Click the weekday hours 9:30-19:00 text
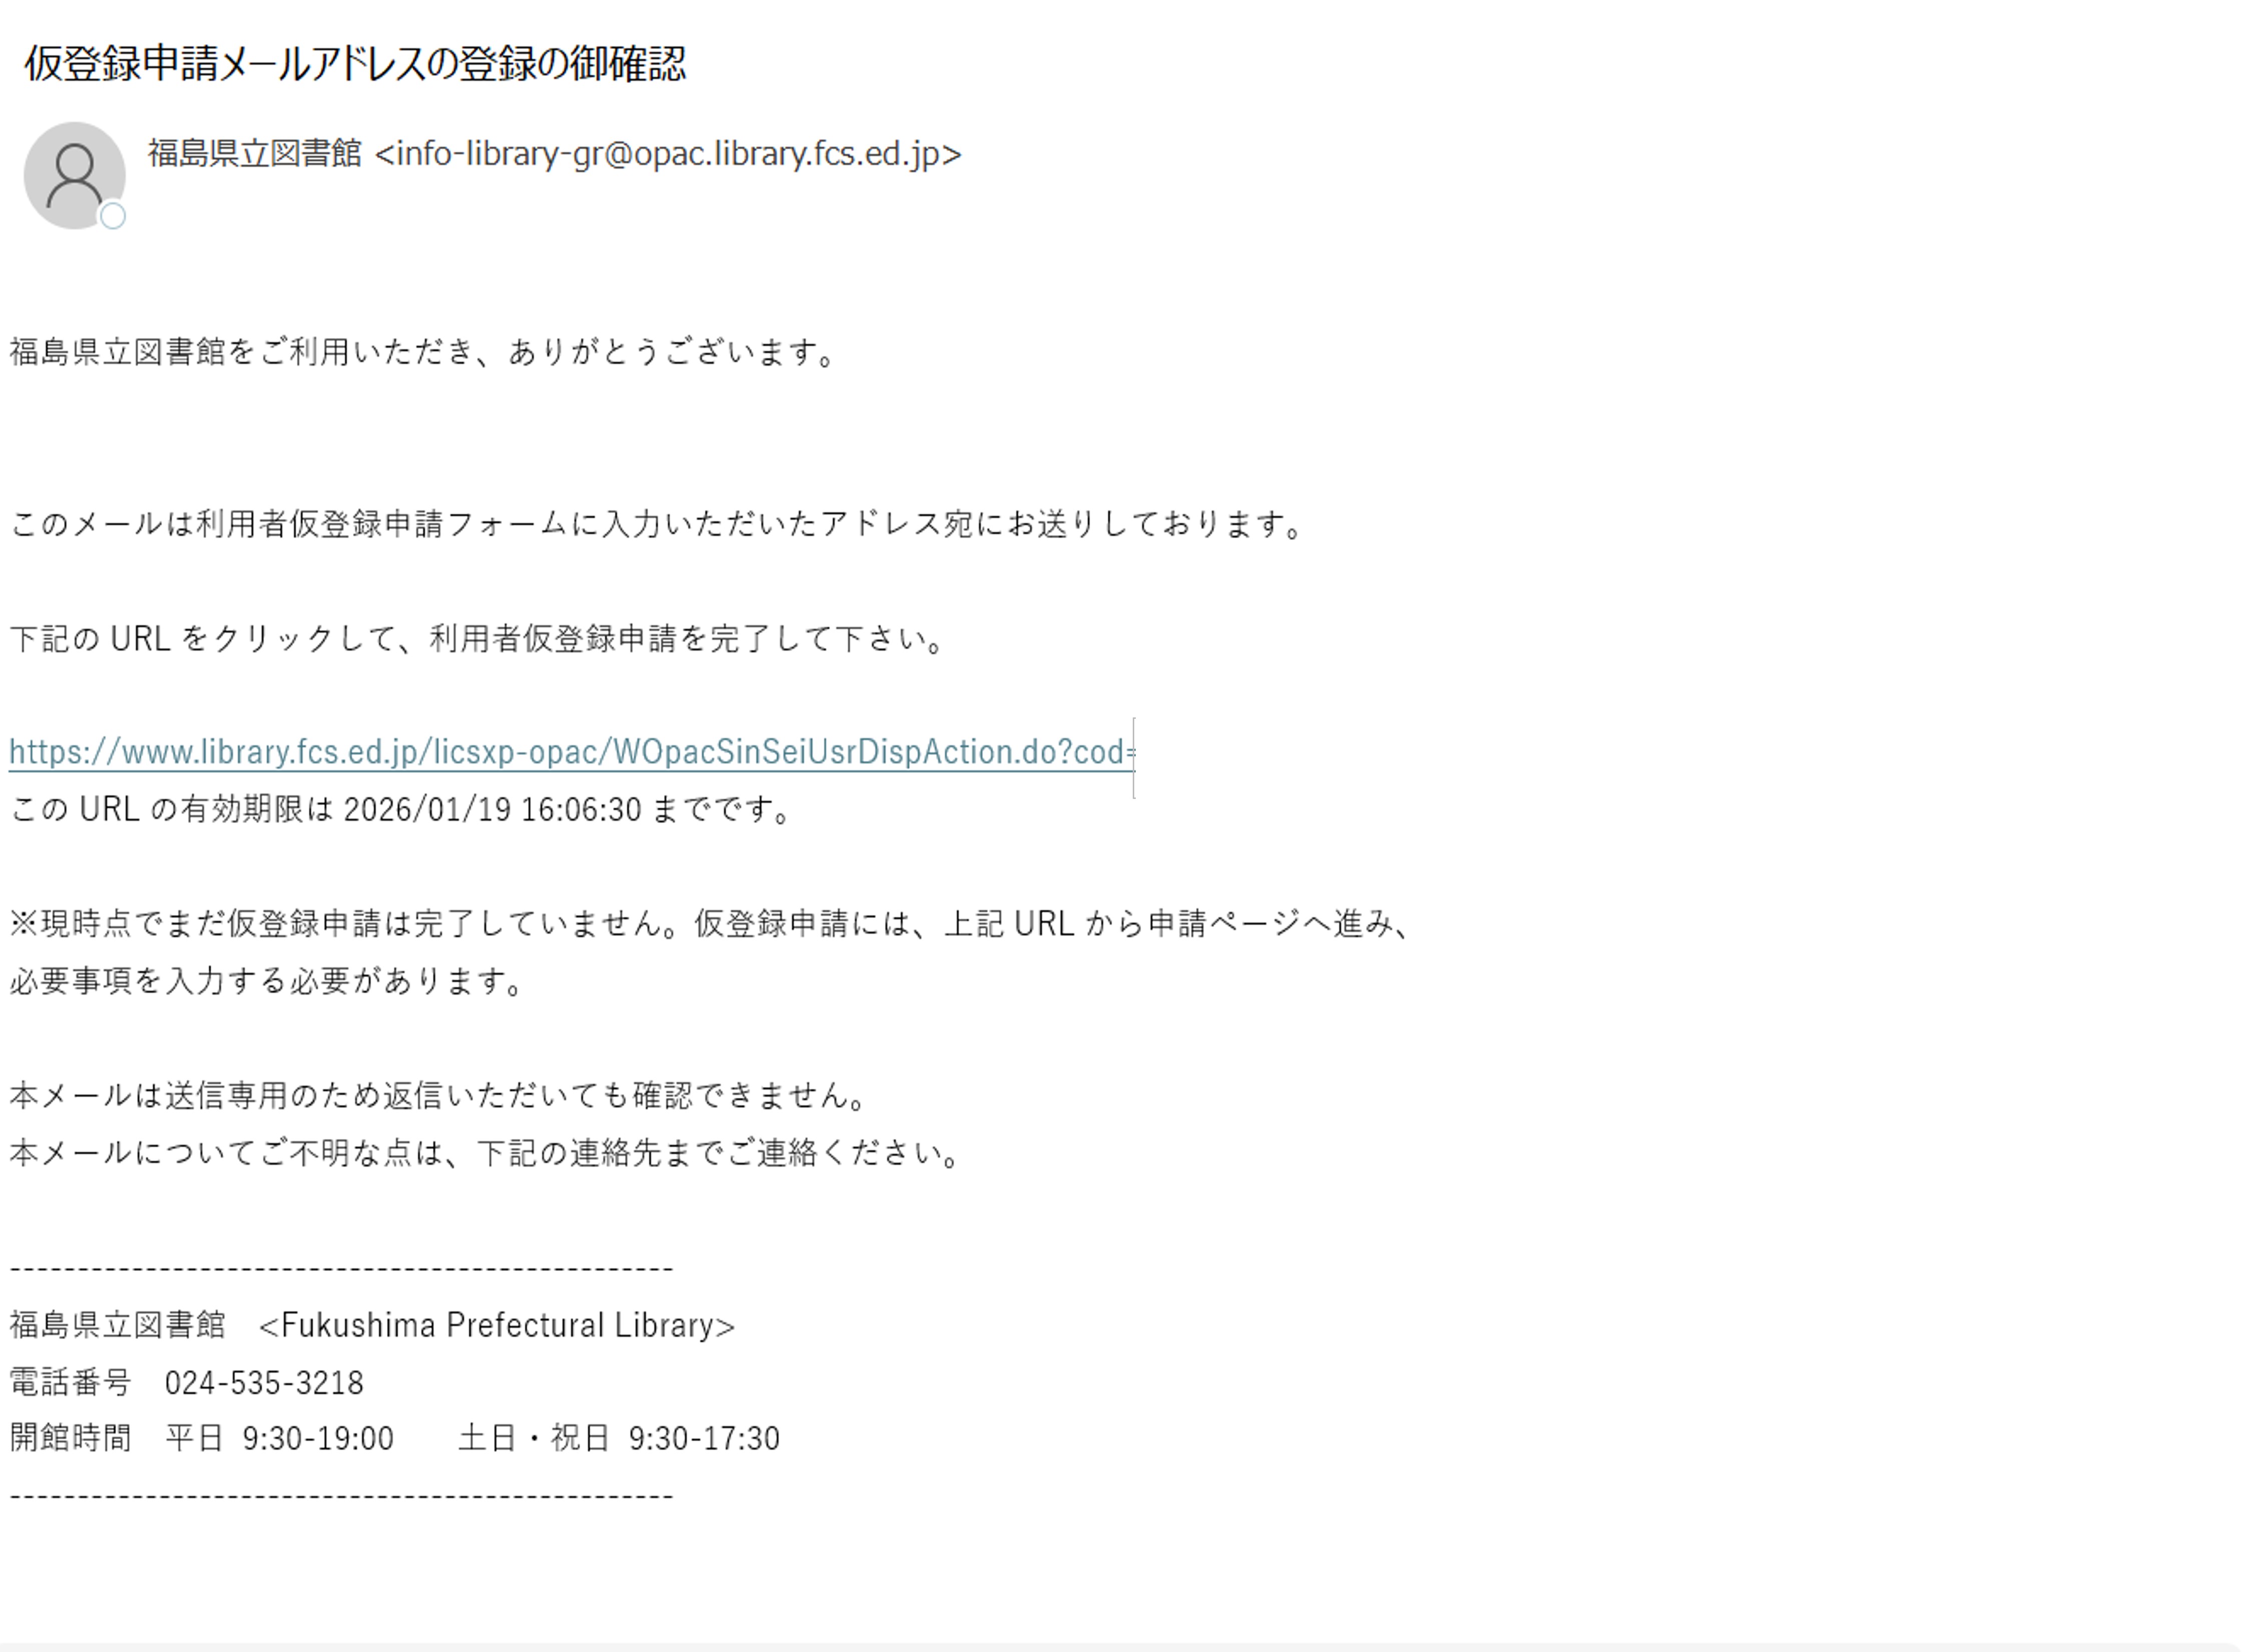Image resolution: width=2264 pixels, height=1652 pixels. coord(318,1439)
